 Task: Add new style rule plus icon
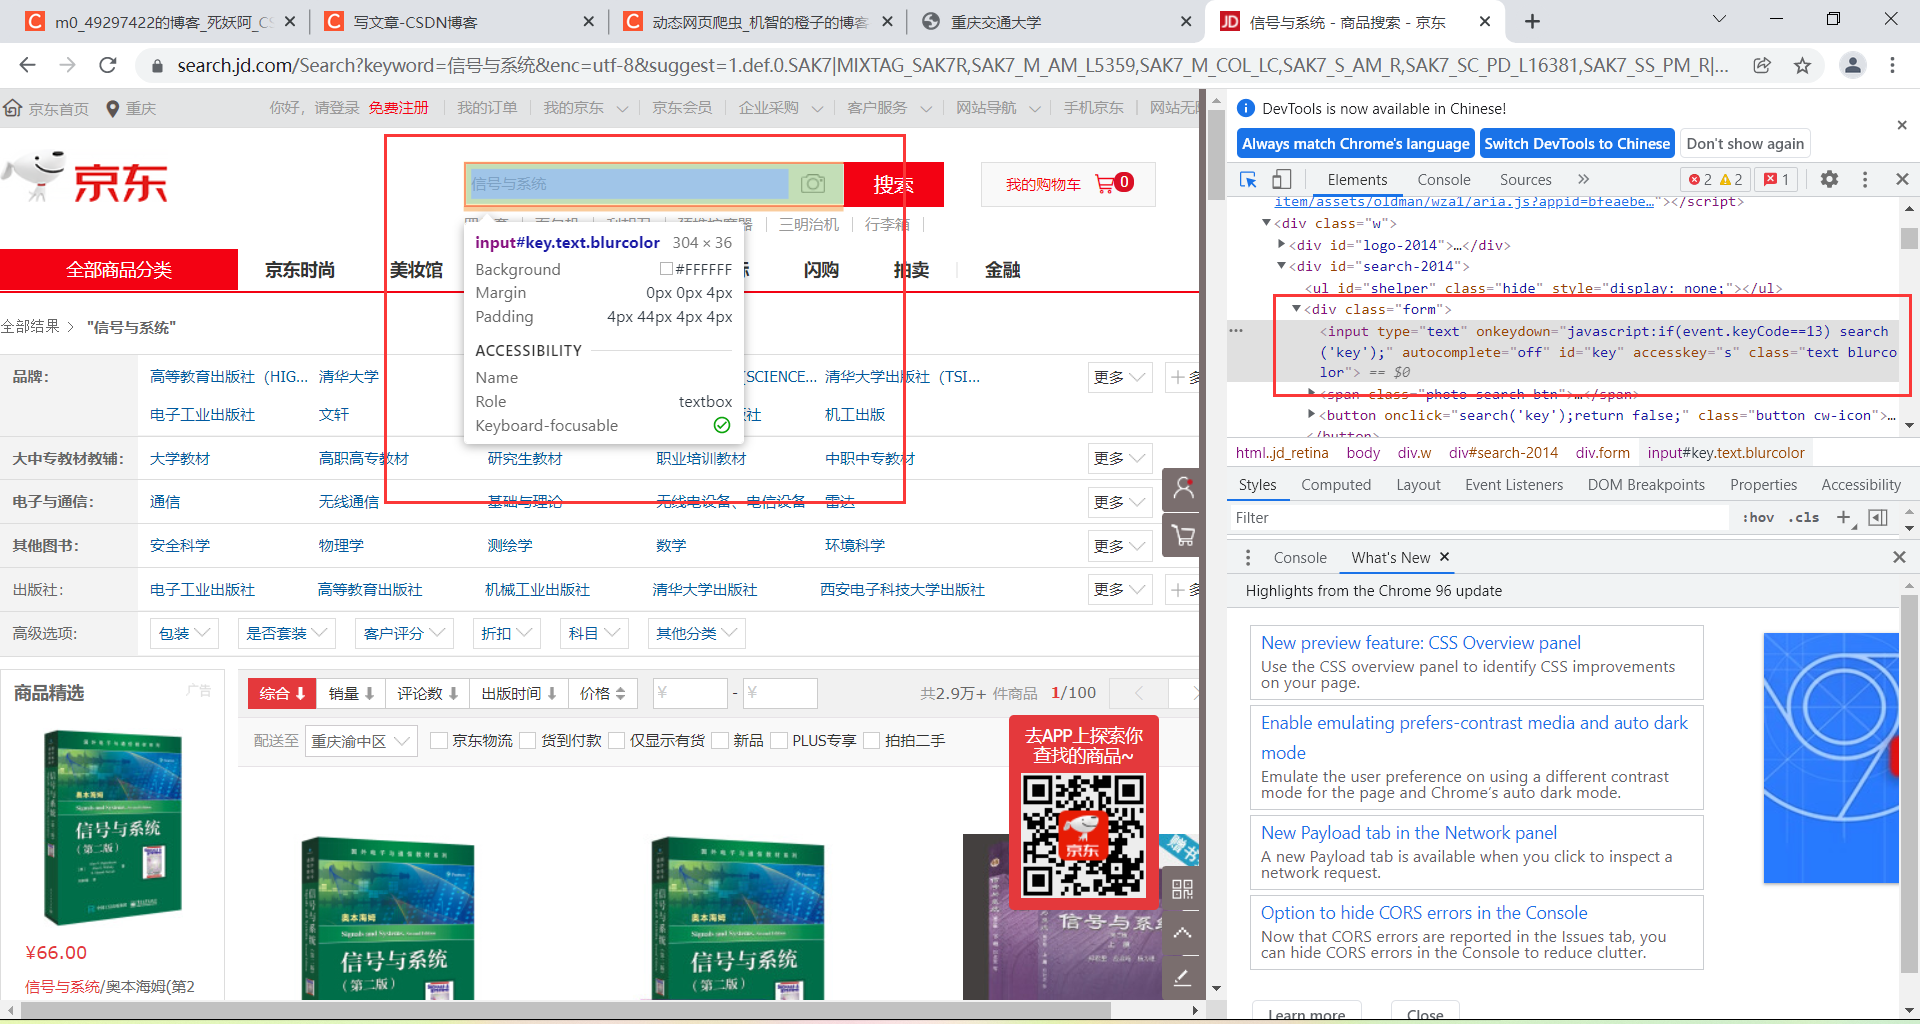[x=1845, y=517]
